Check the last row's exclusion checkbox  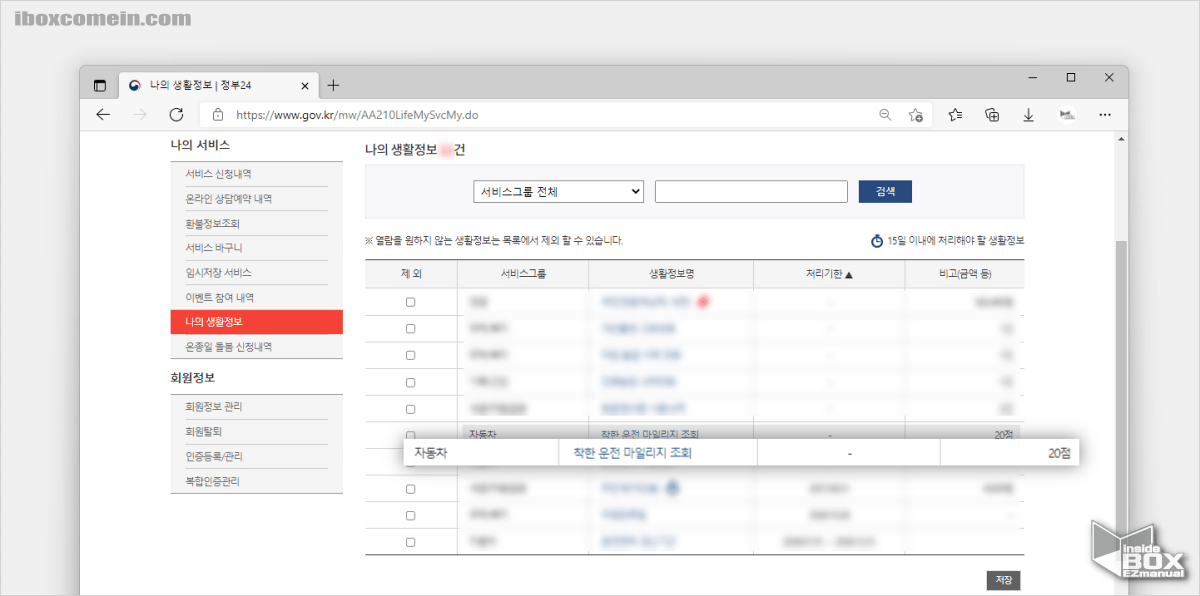[x=411, y=541]
